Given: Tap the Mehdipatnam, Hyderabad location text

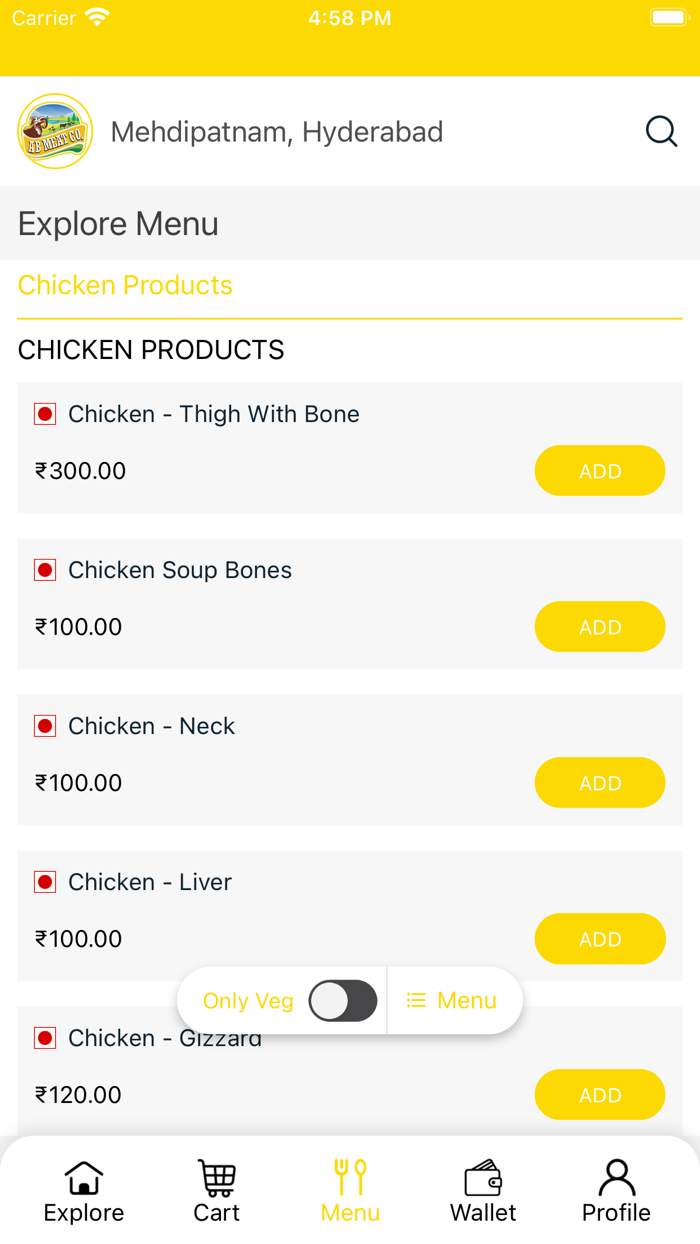Looking at the screenshot, I should click(x=276, y=131).
